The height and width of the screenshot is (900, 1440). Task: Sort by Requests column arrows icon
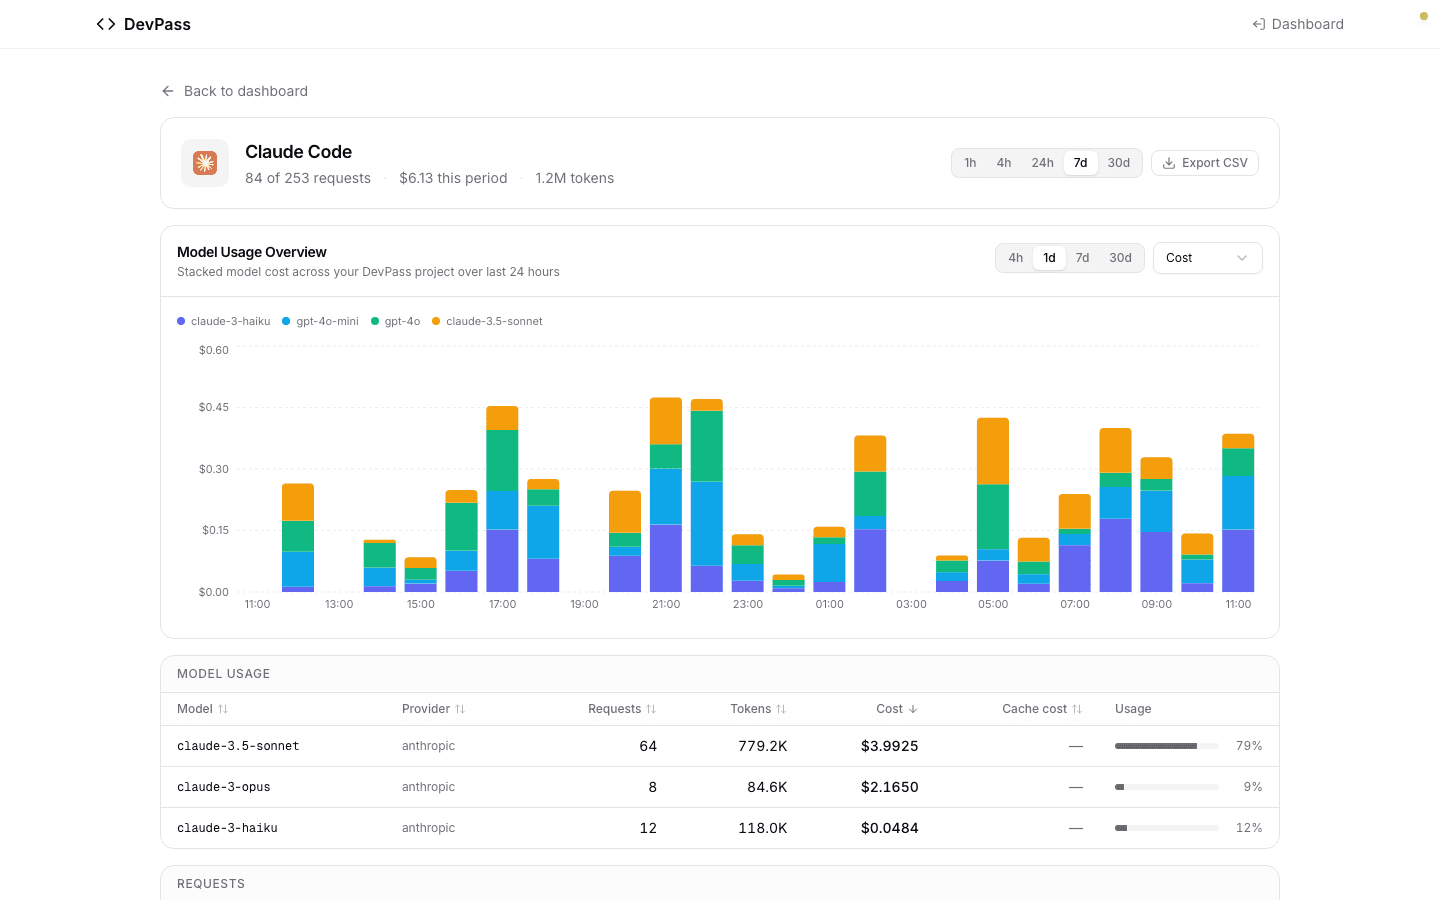[x=651, y=709]
